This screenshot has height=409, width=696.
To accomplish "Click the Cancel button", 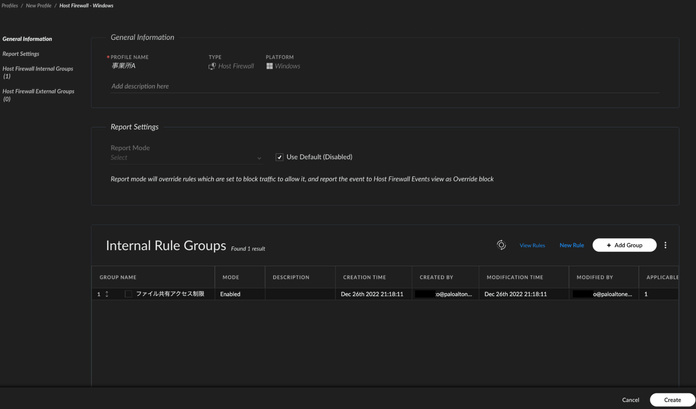I will click(x=630, y=399).
